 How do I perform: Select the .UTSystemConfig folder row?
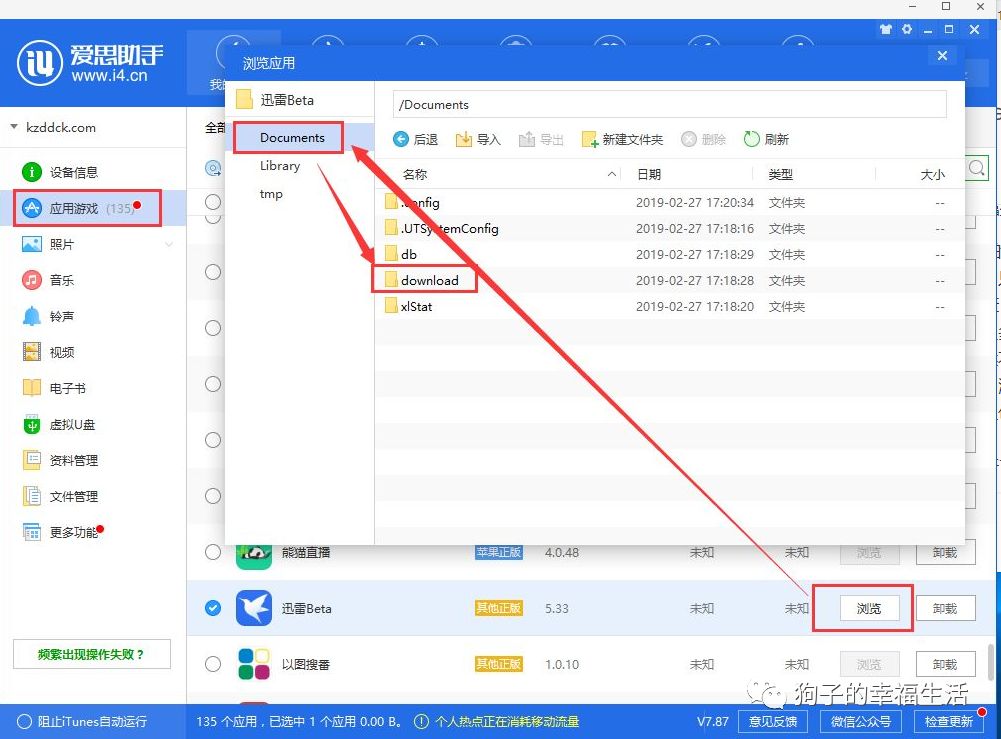pyautogui.click(x=669, y=228)
